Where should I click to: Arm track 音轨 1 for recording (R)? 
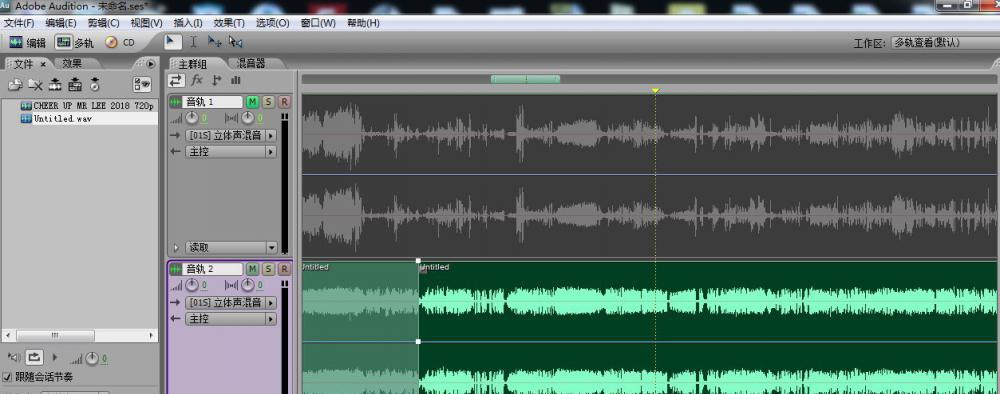pos(284,102)
